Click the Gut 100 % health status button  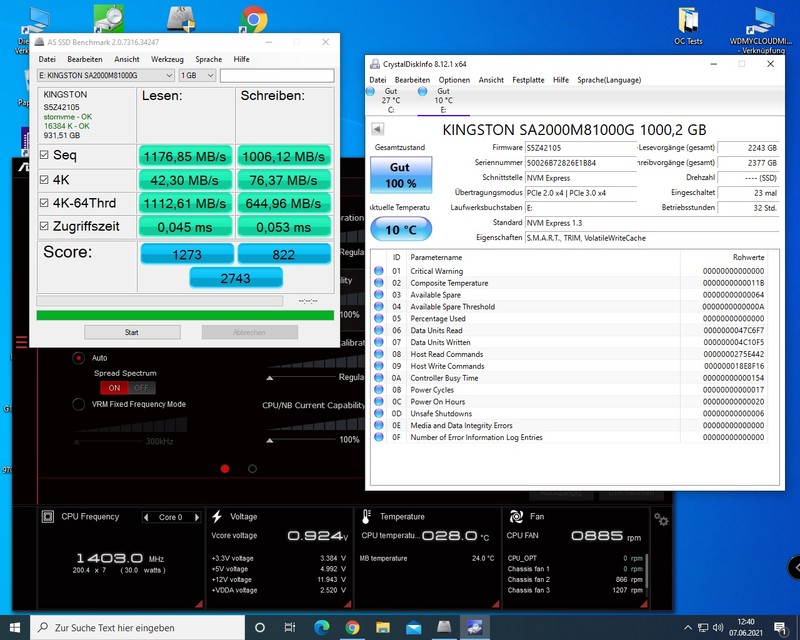pyautogui.click(x=401, y=175)
